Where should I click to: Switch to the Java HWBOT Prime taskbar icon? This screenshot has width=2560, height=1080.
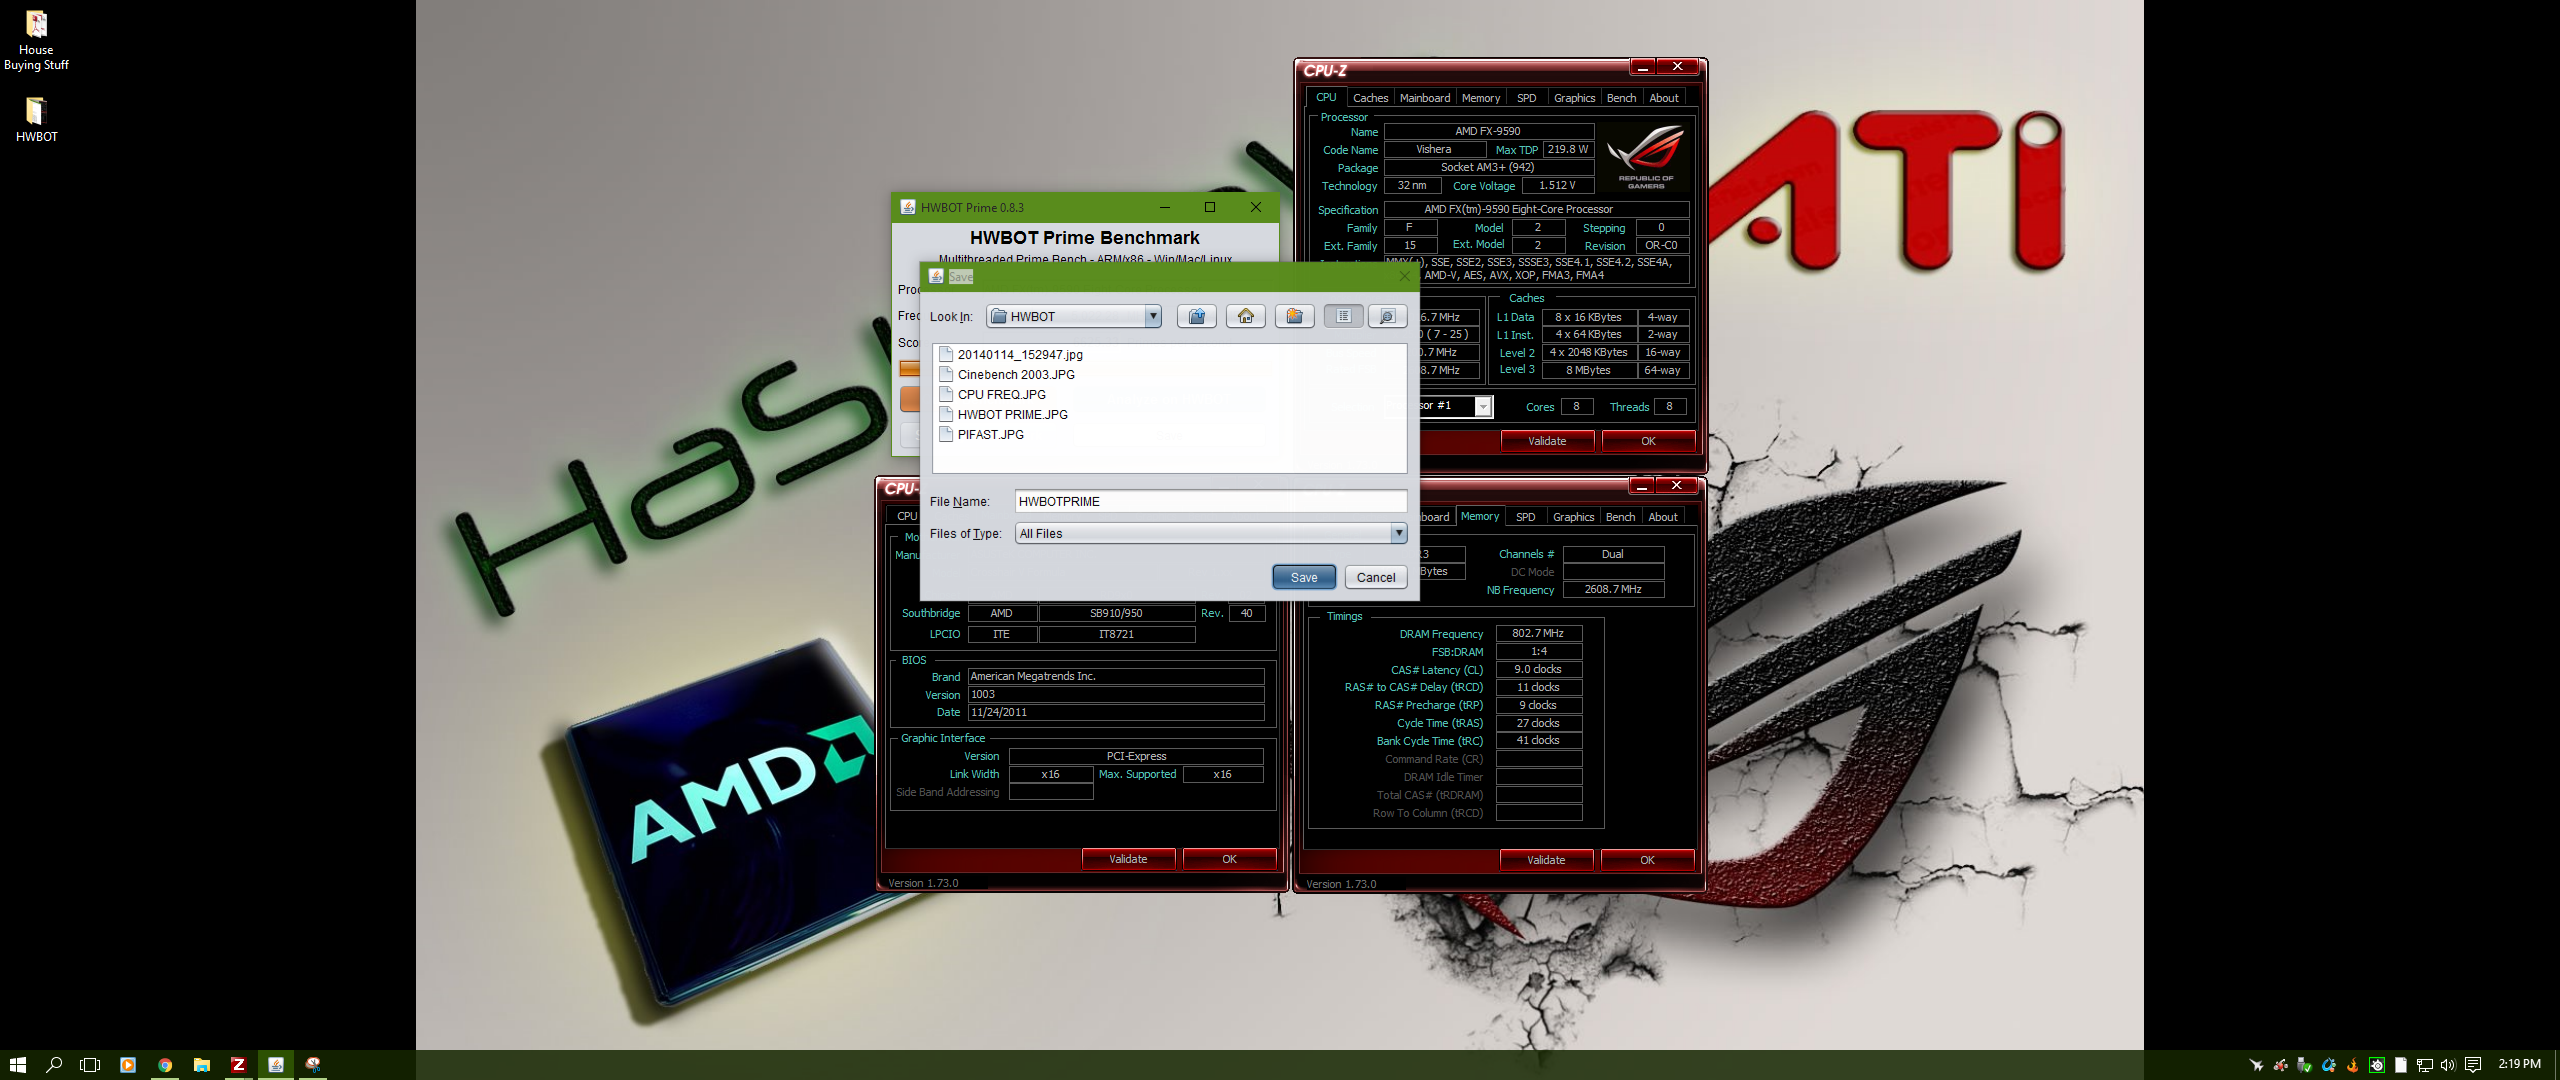[x=276, y=1065]
